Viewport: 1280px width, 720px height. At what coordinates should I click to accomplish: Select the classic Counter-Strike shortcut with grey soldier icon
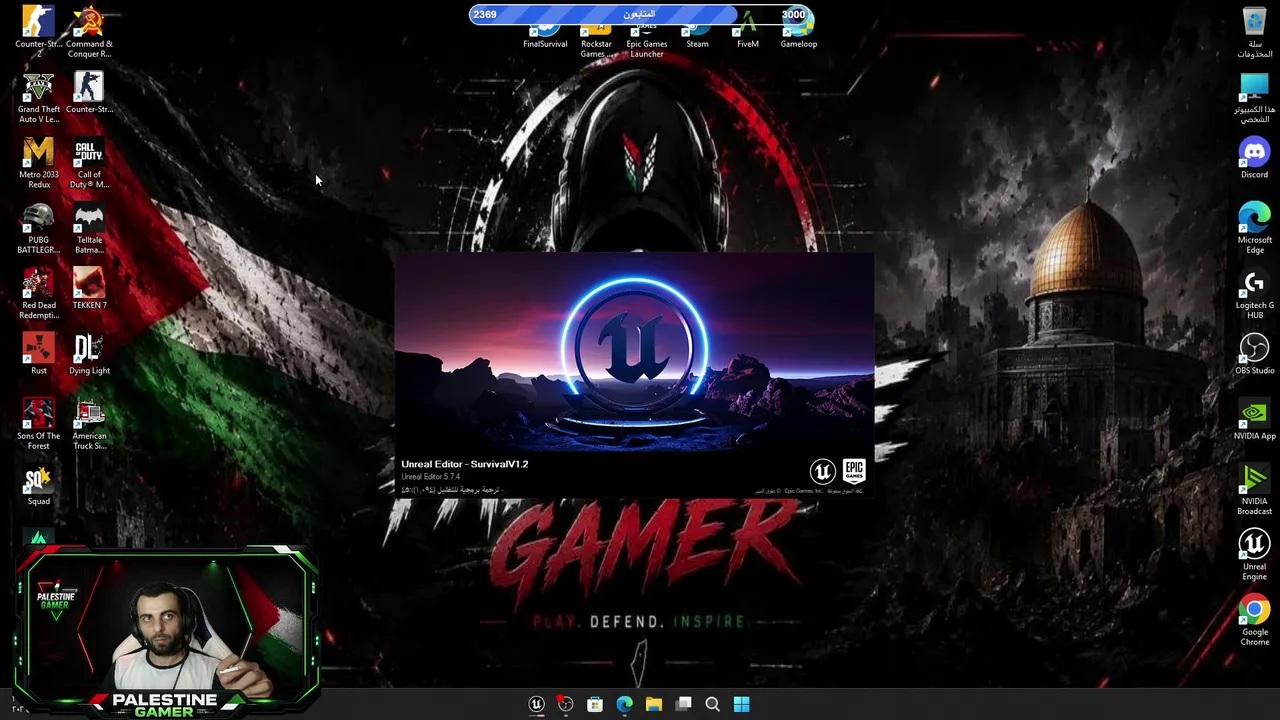point(89,92)
